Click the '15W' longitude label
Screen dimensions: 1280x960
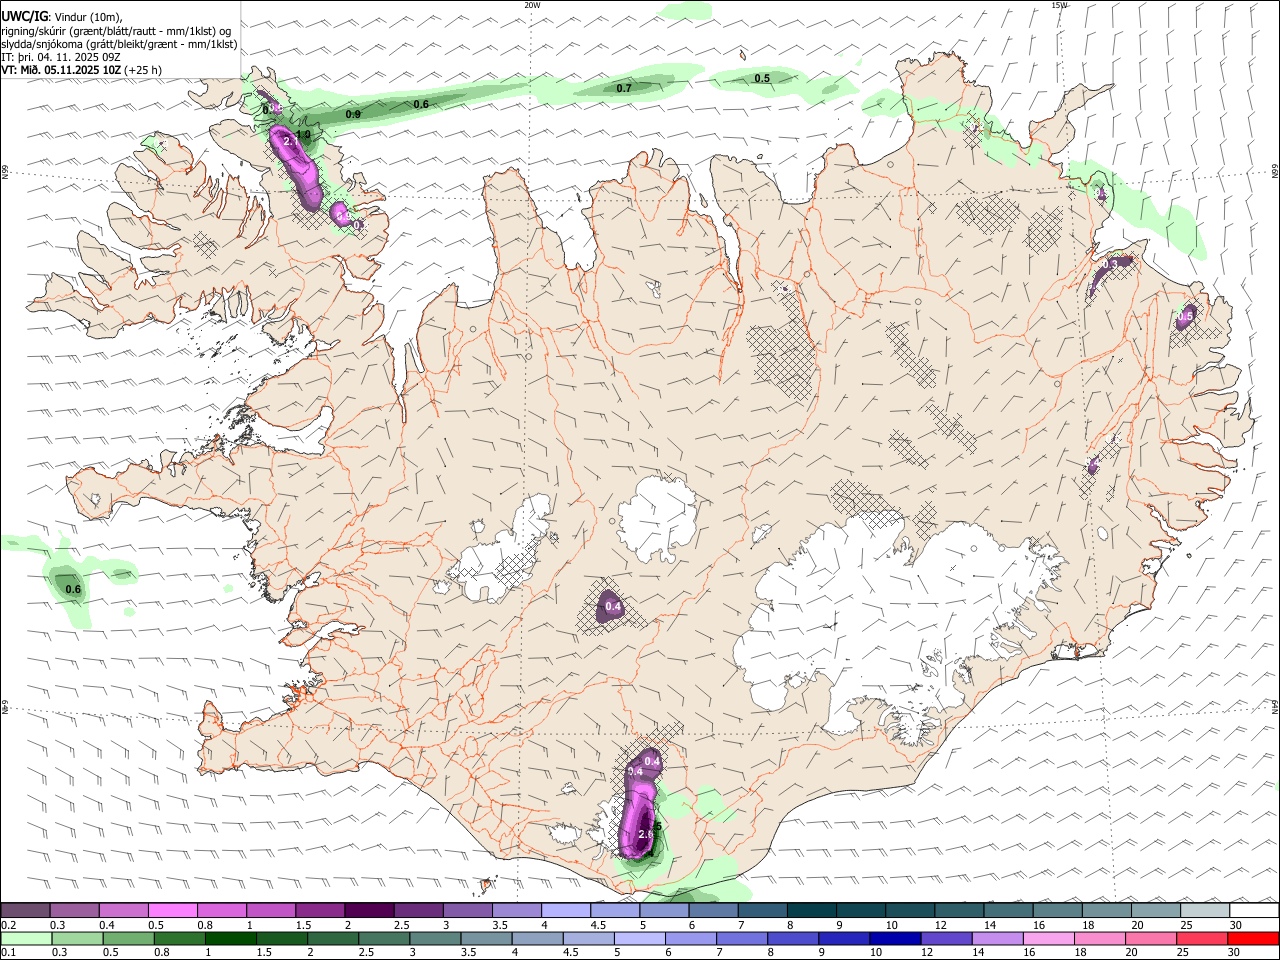pyautogui.click(x=1058, y=5)
